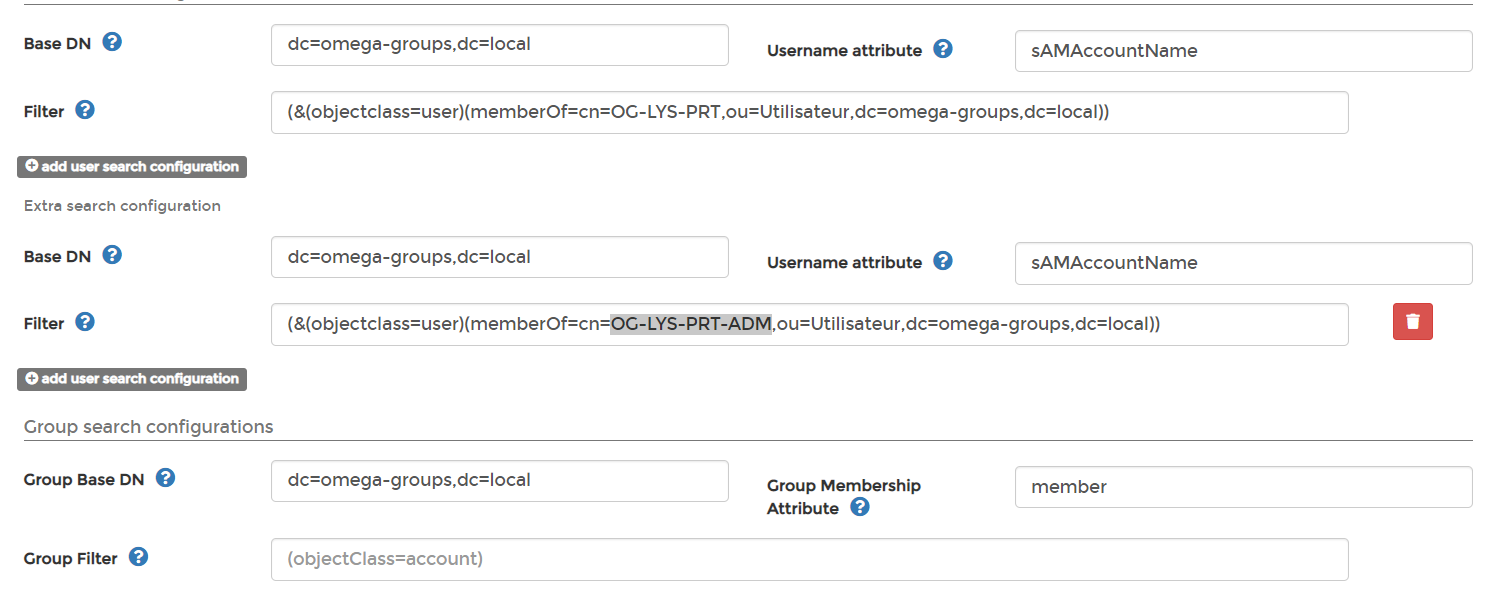Click the Filter help icon
This screenshot has width=1486, height=594.
pos(85,110)
